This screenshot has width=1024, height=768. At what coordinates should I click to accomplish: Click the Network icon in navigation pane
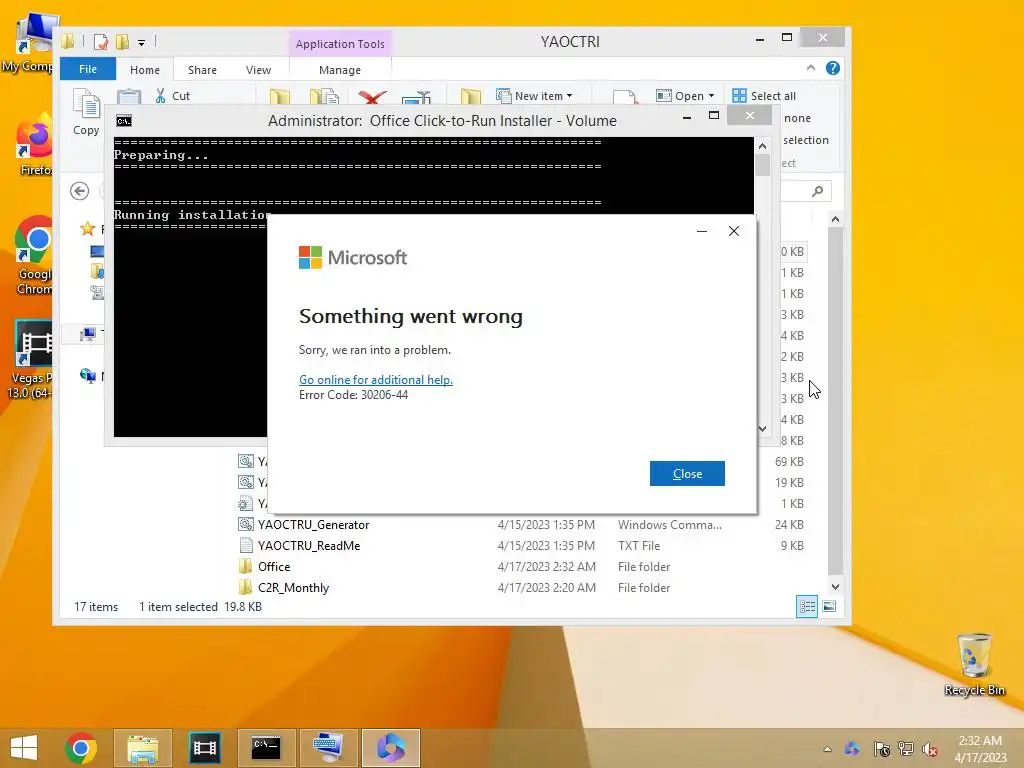88,376
